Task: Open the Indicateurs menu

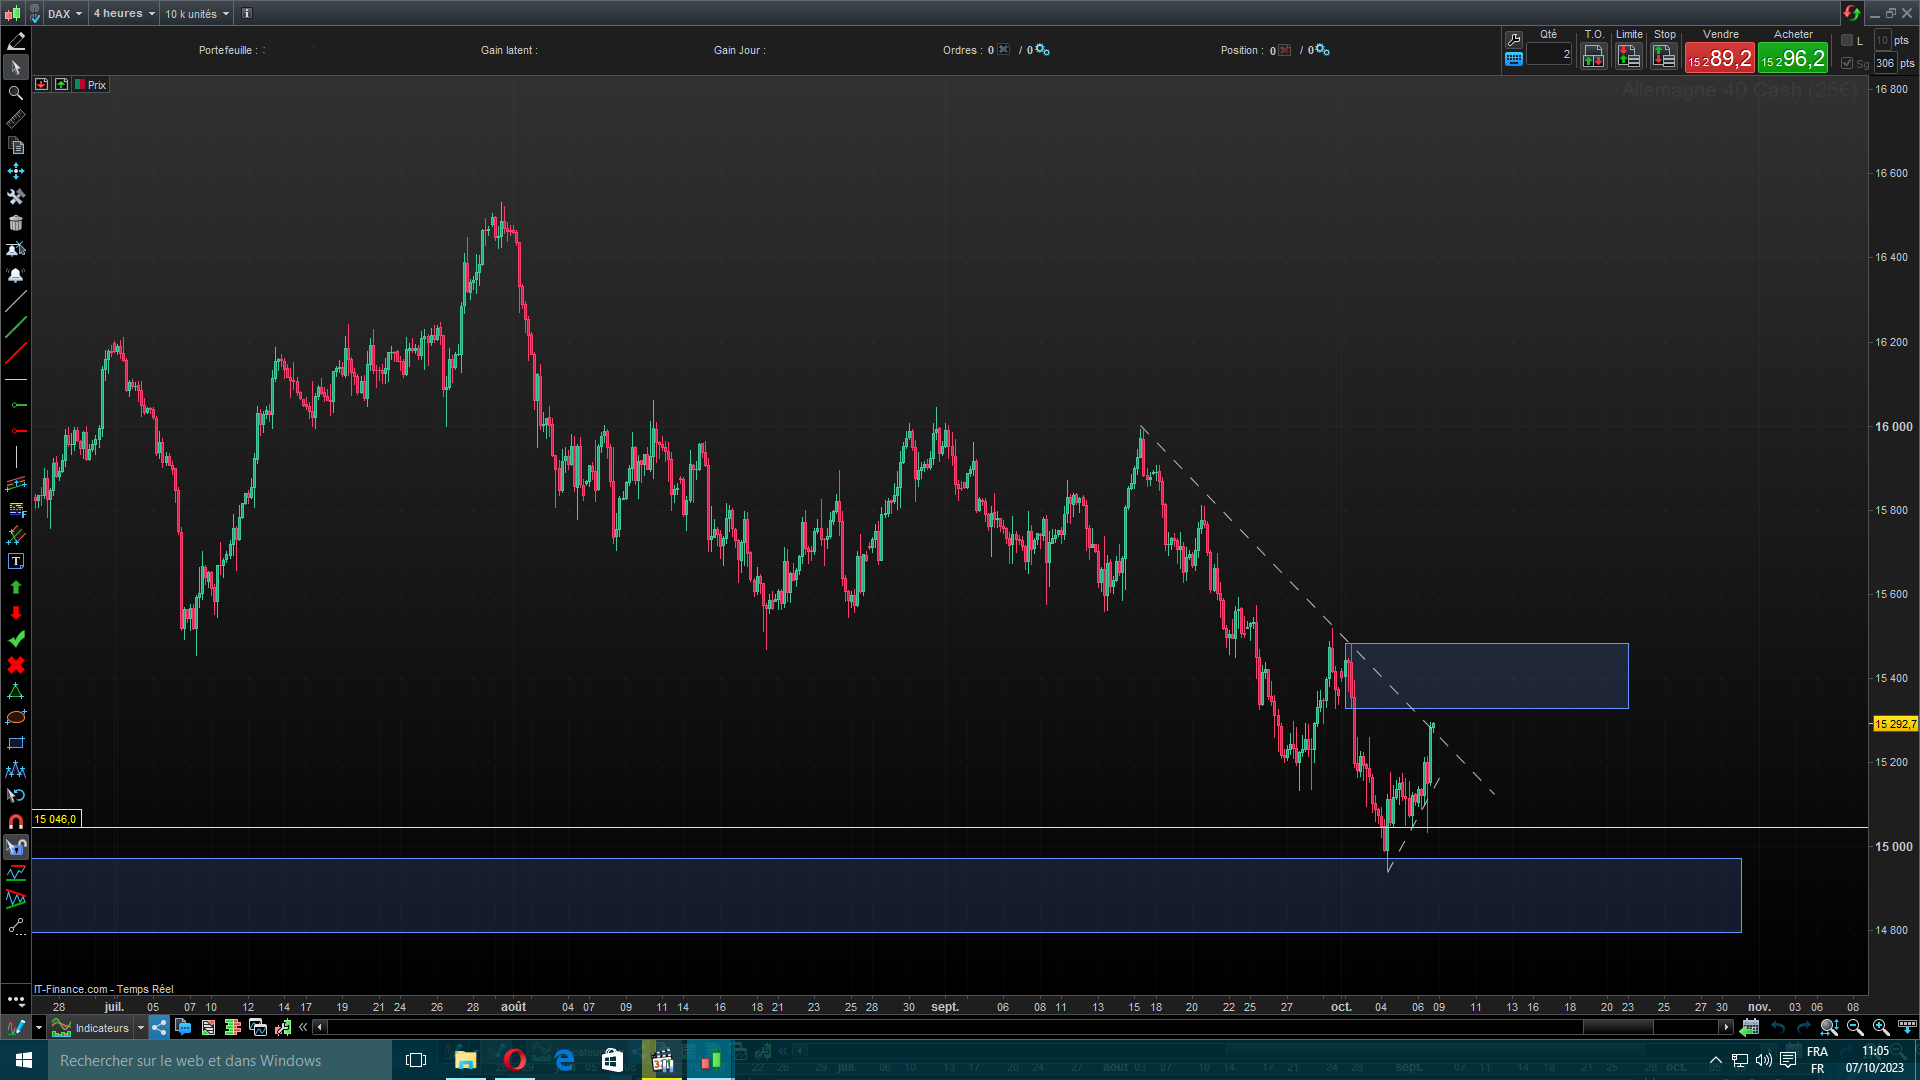Action: pyautogui.click(x=100, y=1027)
